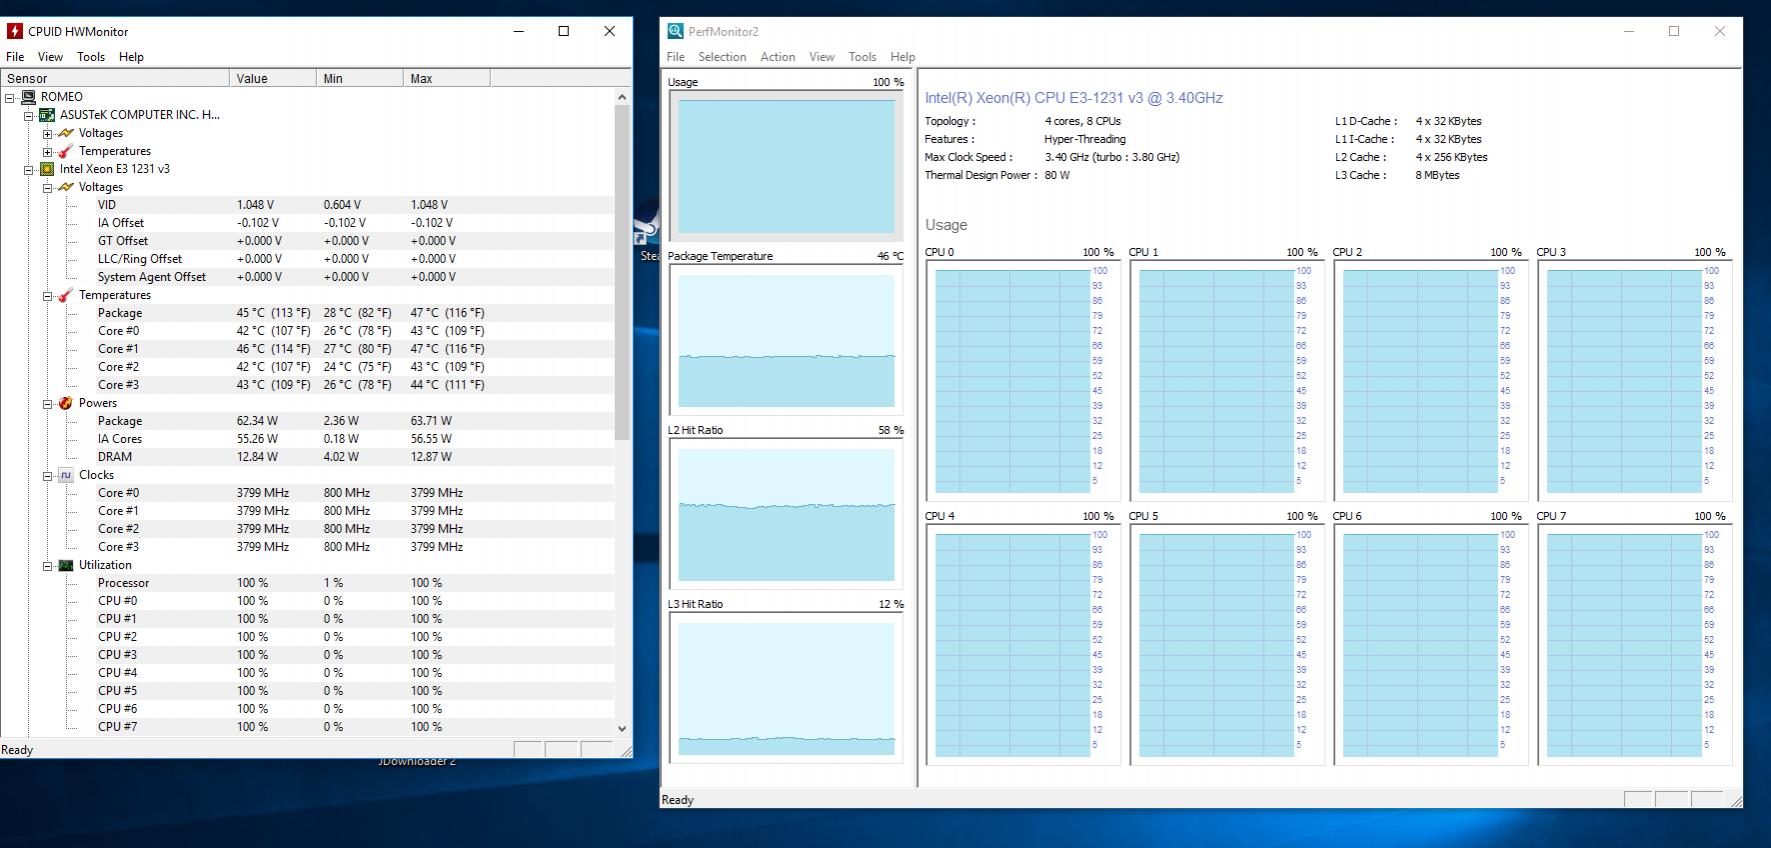1771x848 pixels.
Task: Click the Utilization chip icon
Action: coord(66,565)
